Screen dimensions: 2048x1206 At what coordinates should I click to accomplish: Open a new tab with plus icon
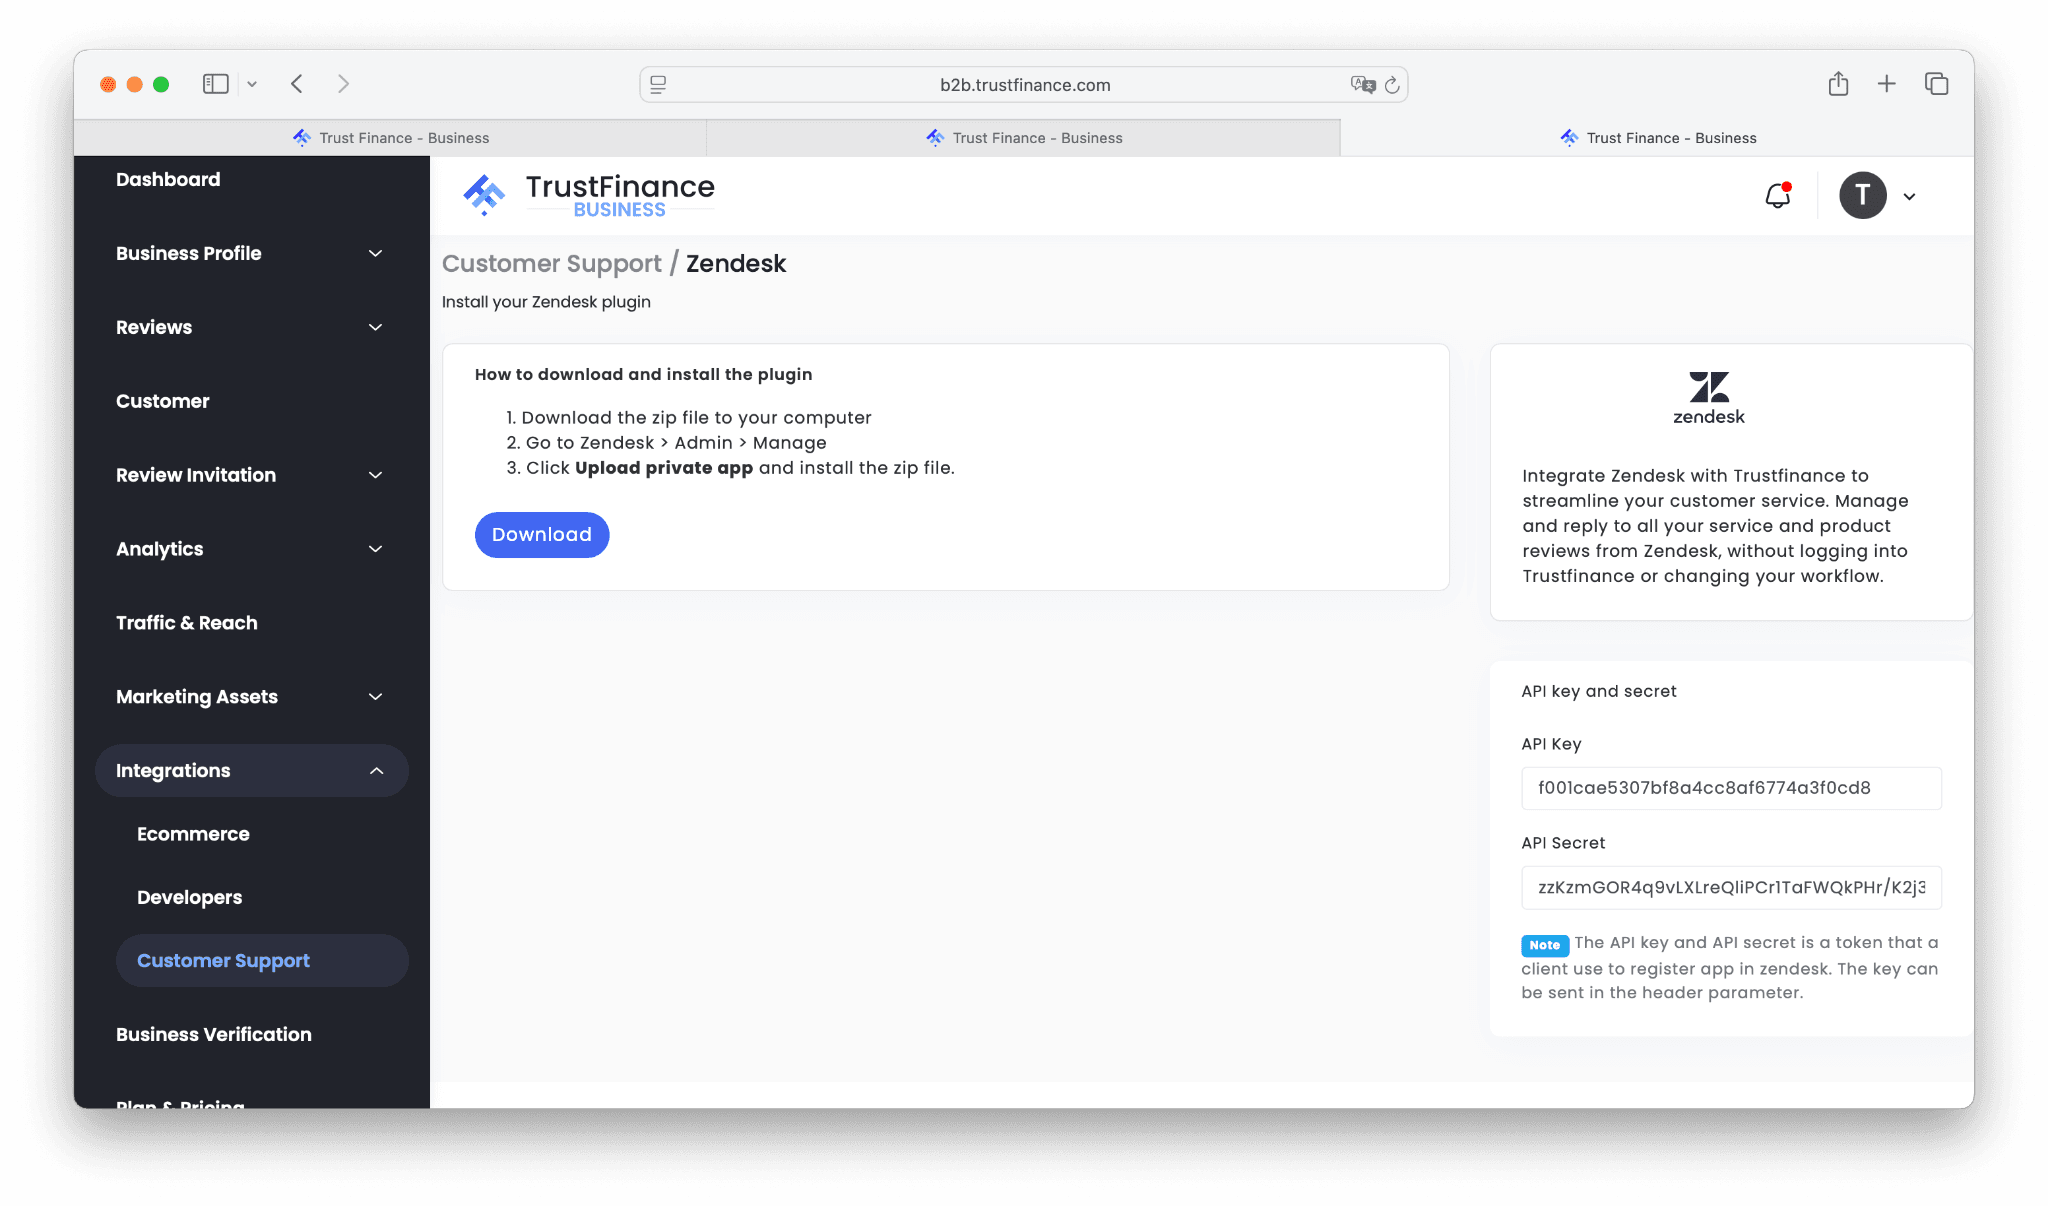click(x=1886, y=84)
